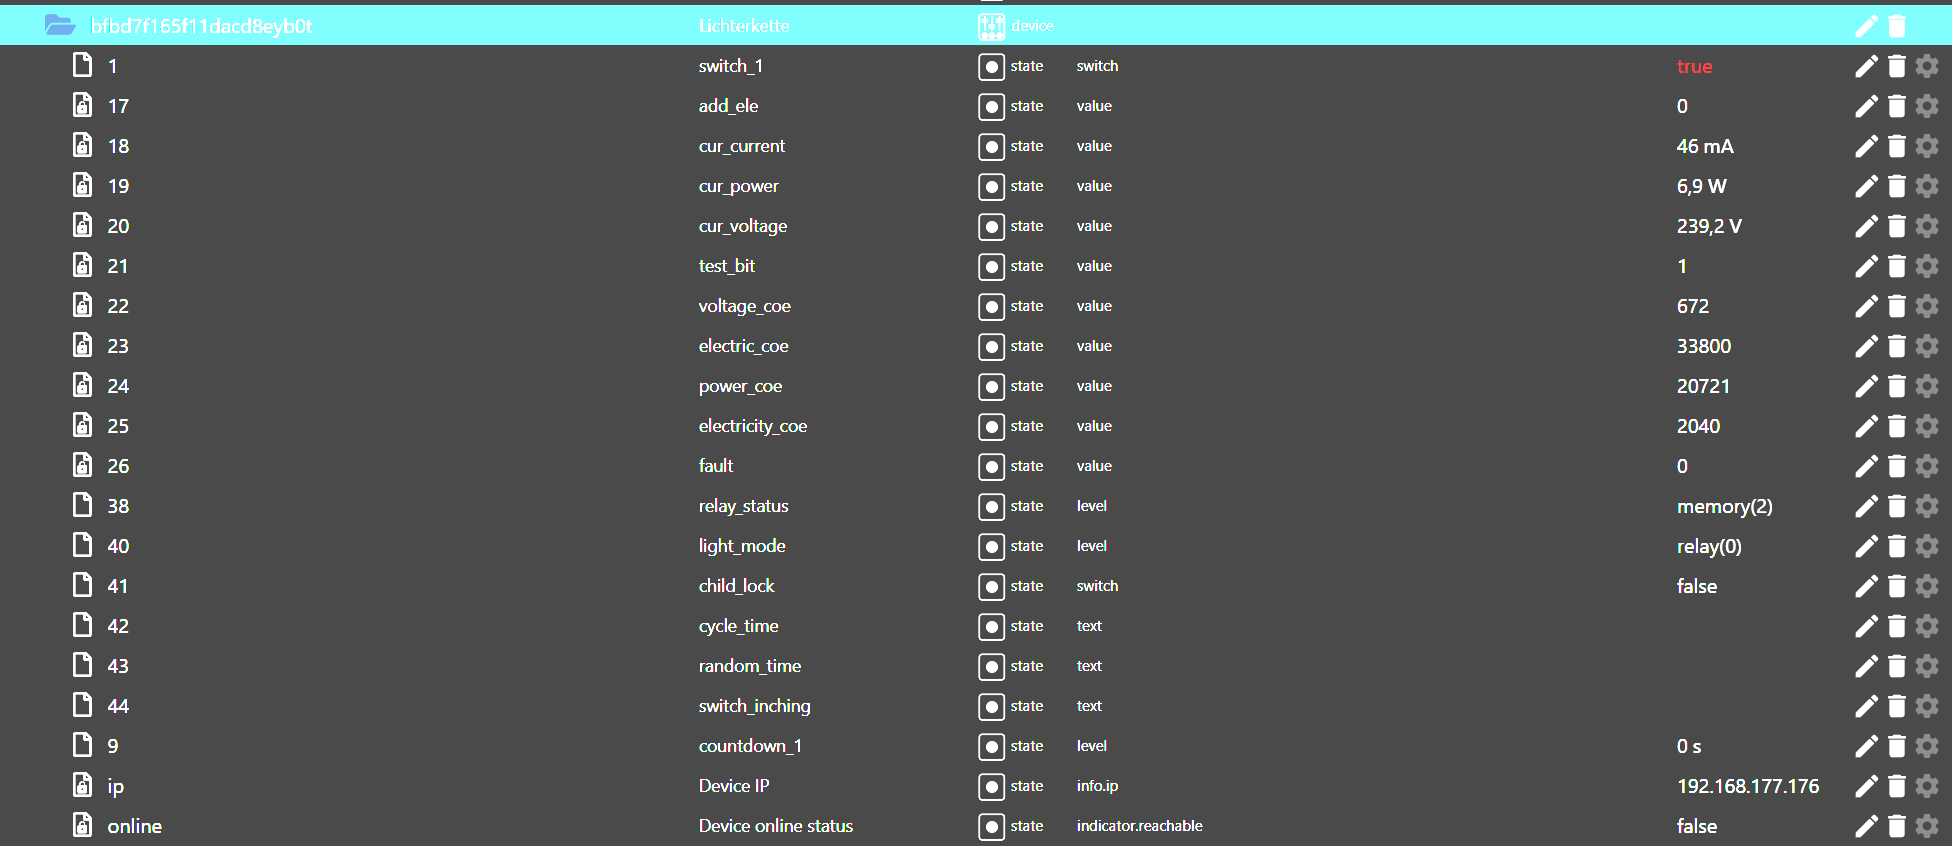Delete the voltage_coe state
The image size is (1952, 846).
coord(1897,306)
